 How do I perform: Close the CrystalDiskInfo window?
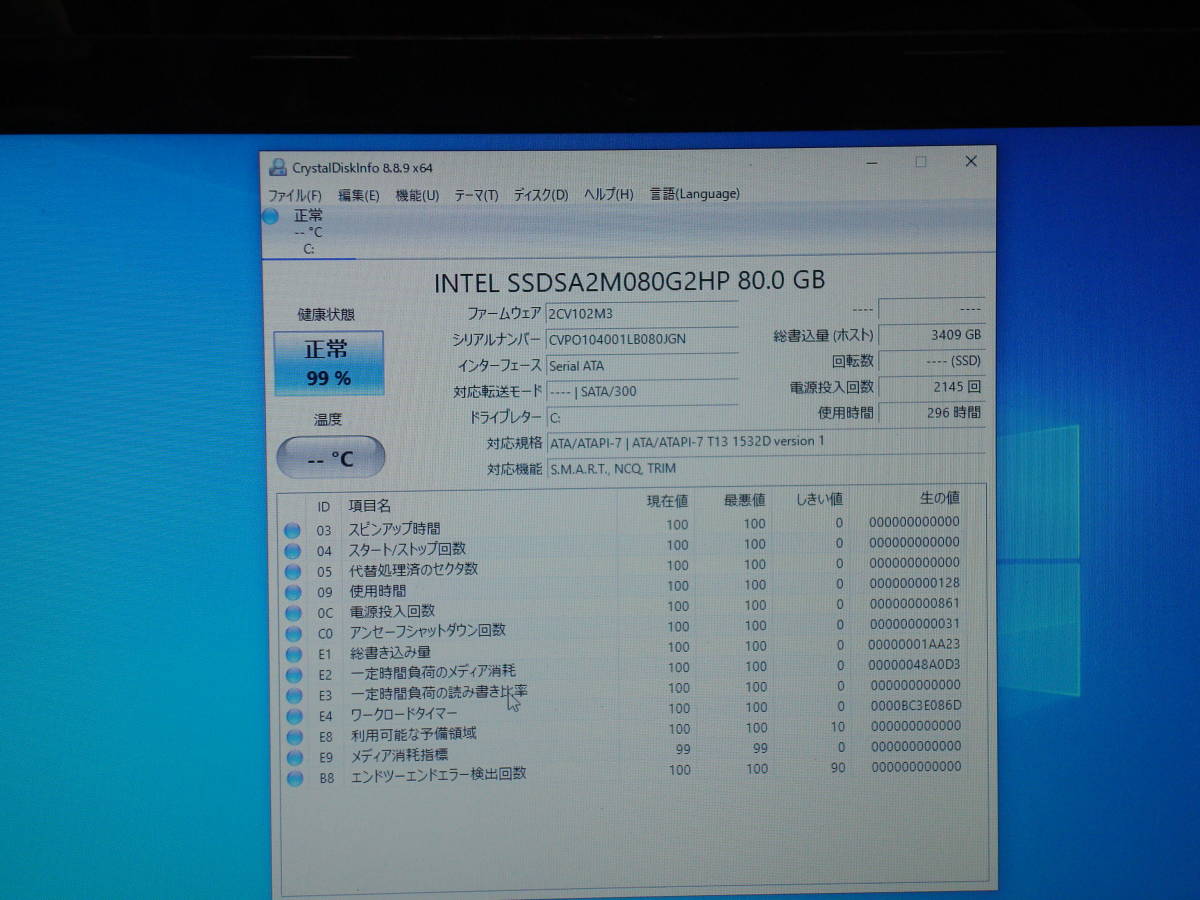[x=971, y=161]
